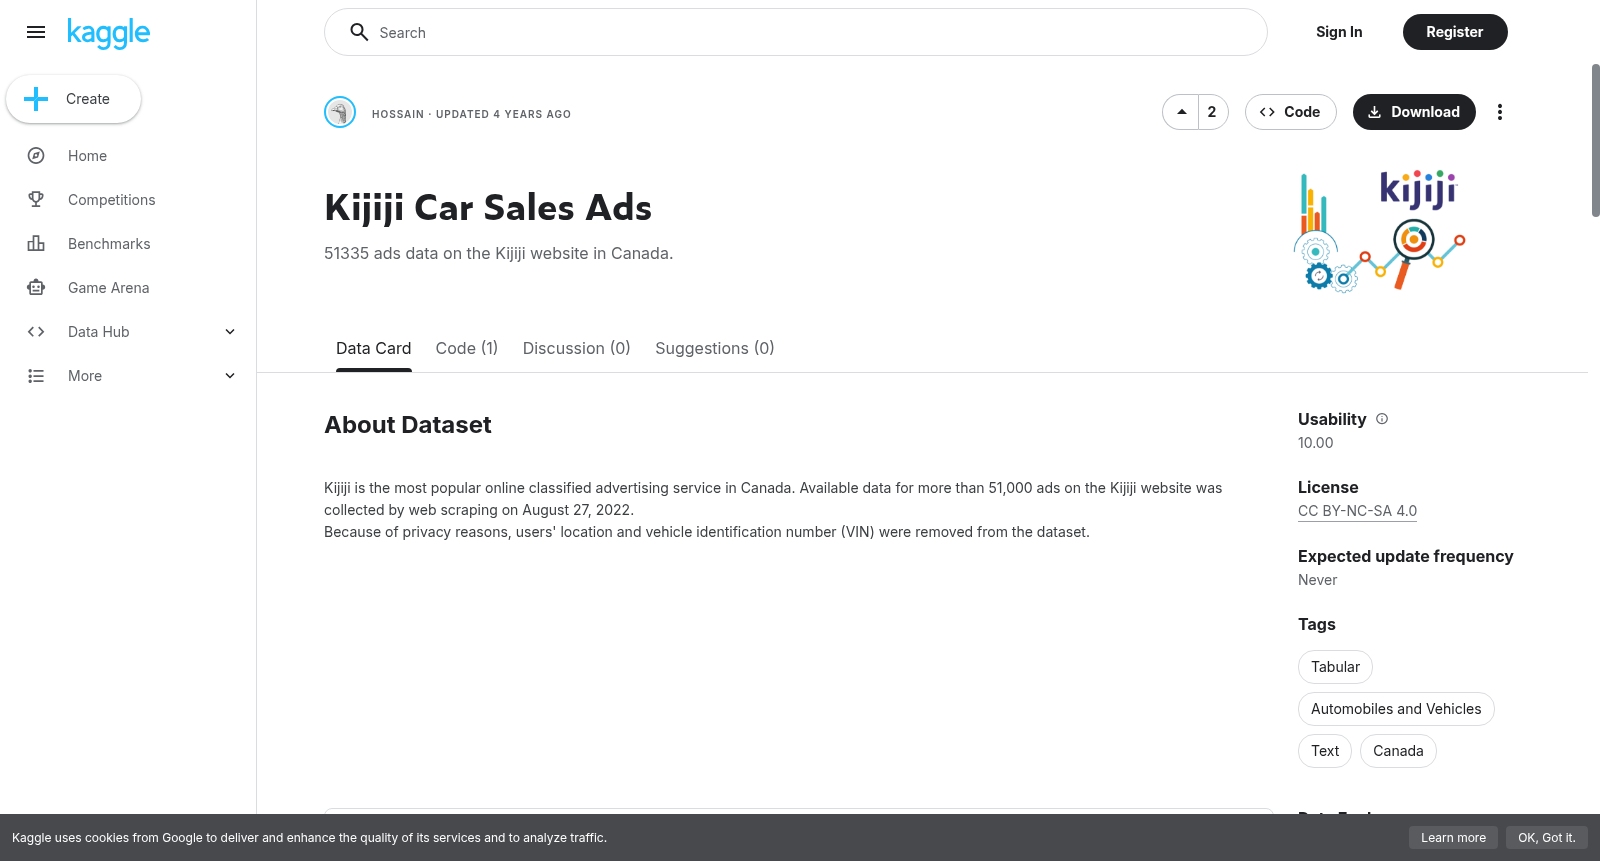Click the Kaggle logo
Screen dimensions: 1600x861
pyautogui.click(x=108, y=33)
